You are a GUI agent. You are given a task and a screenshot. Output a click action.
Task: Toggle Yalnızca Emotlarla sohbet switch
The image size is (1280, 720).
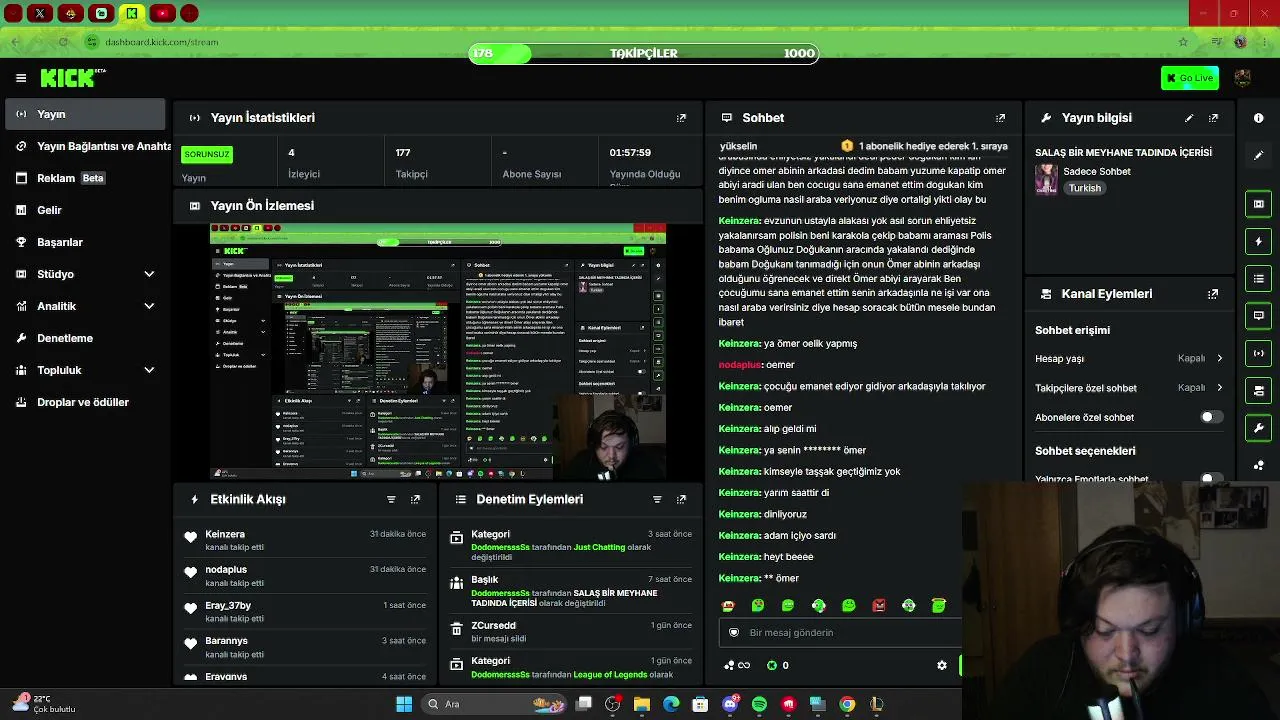coord(1211,479)
